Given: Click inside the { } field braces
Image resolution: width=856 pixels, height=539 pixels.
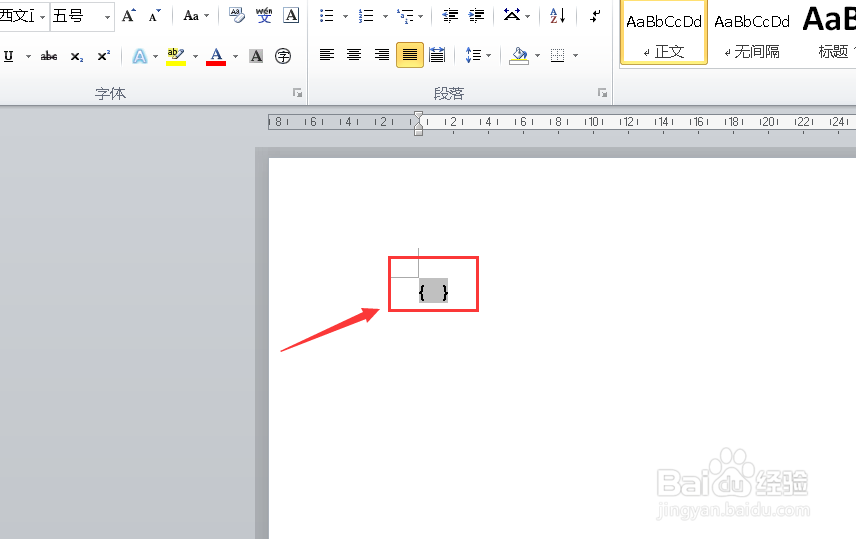Looking at the screenshot, I should pos(433,292).
